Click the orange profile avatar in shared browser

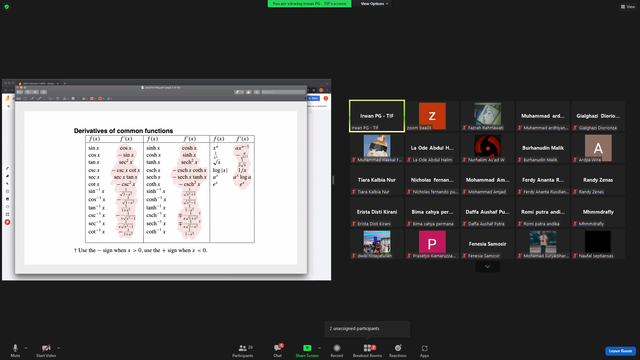(x=326, y=98)
